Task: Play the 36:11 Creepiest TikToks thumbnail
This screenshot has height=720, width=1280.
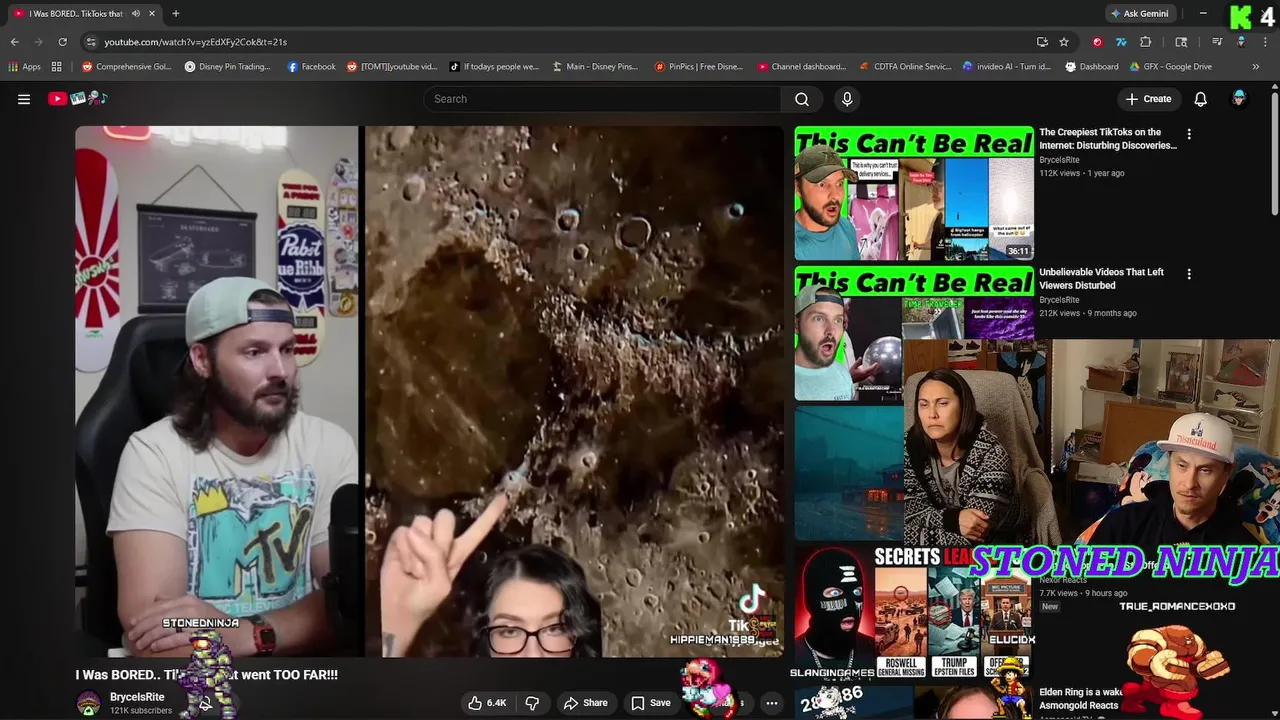Action: pyautogui.click(x=914, y=193)
